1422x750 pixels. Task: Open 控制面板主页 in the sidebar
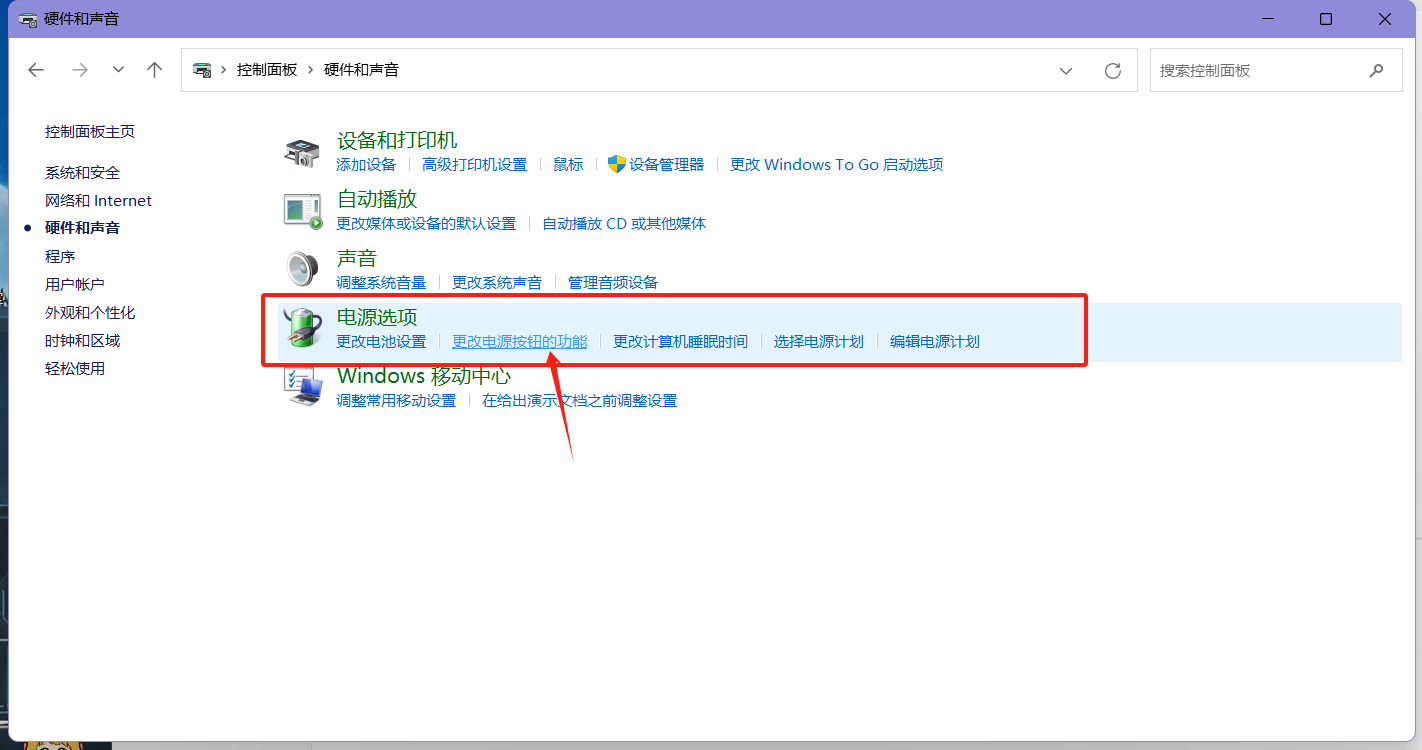89,132
